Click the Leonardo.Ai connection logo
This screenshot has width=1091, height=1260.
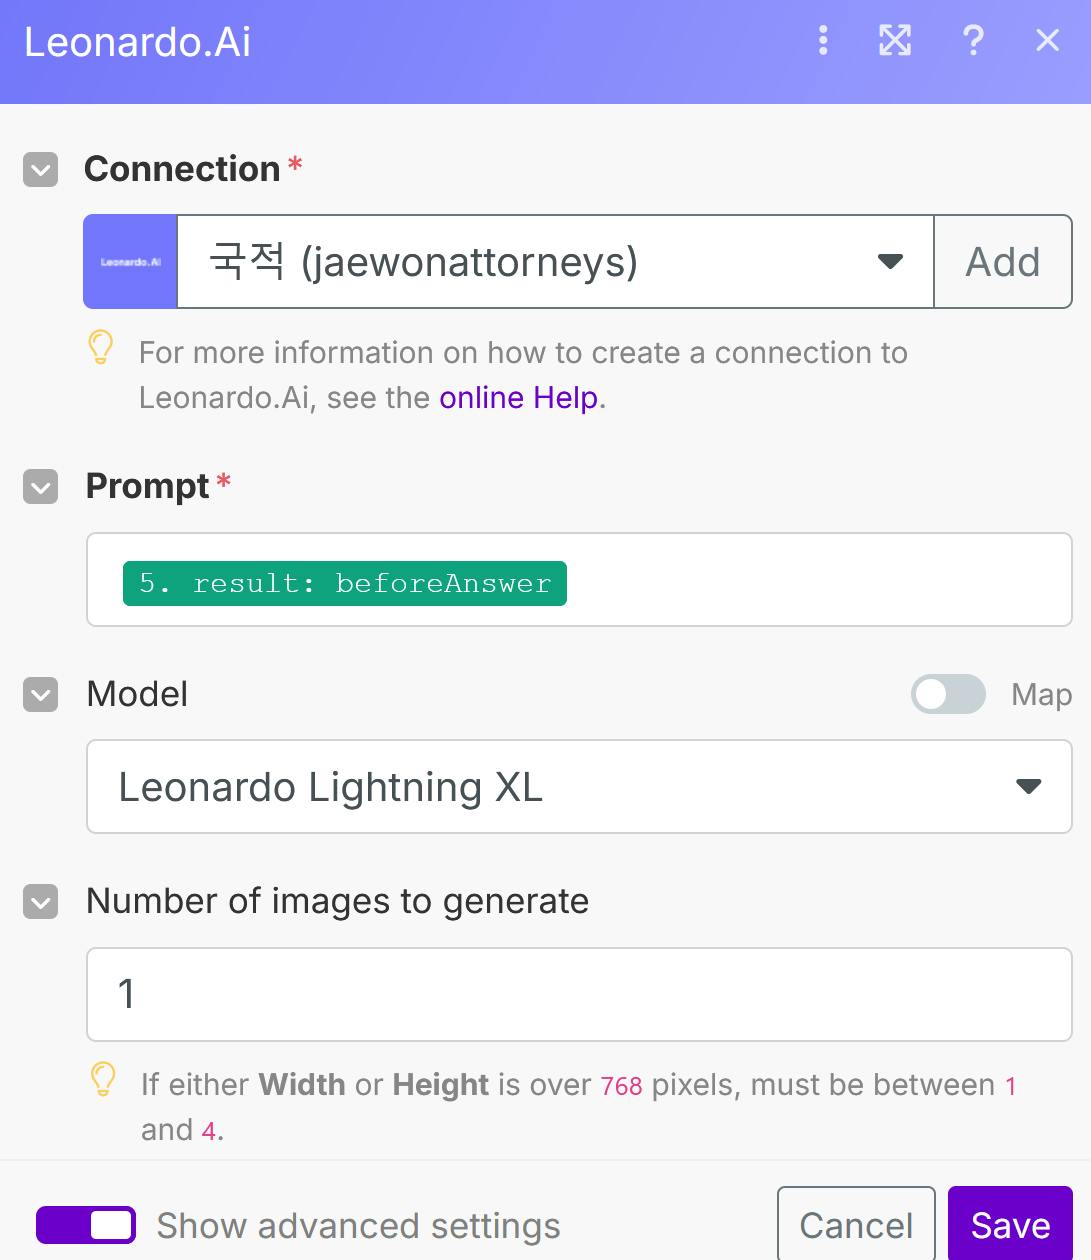[131, 262]
